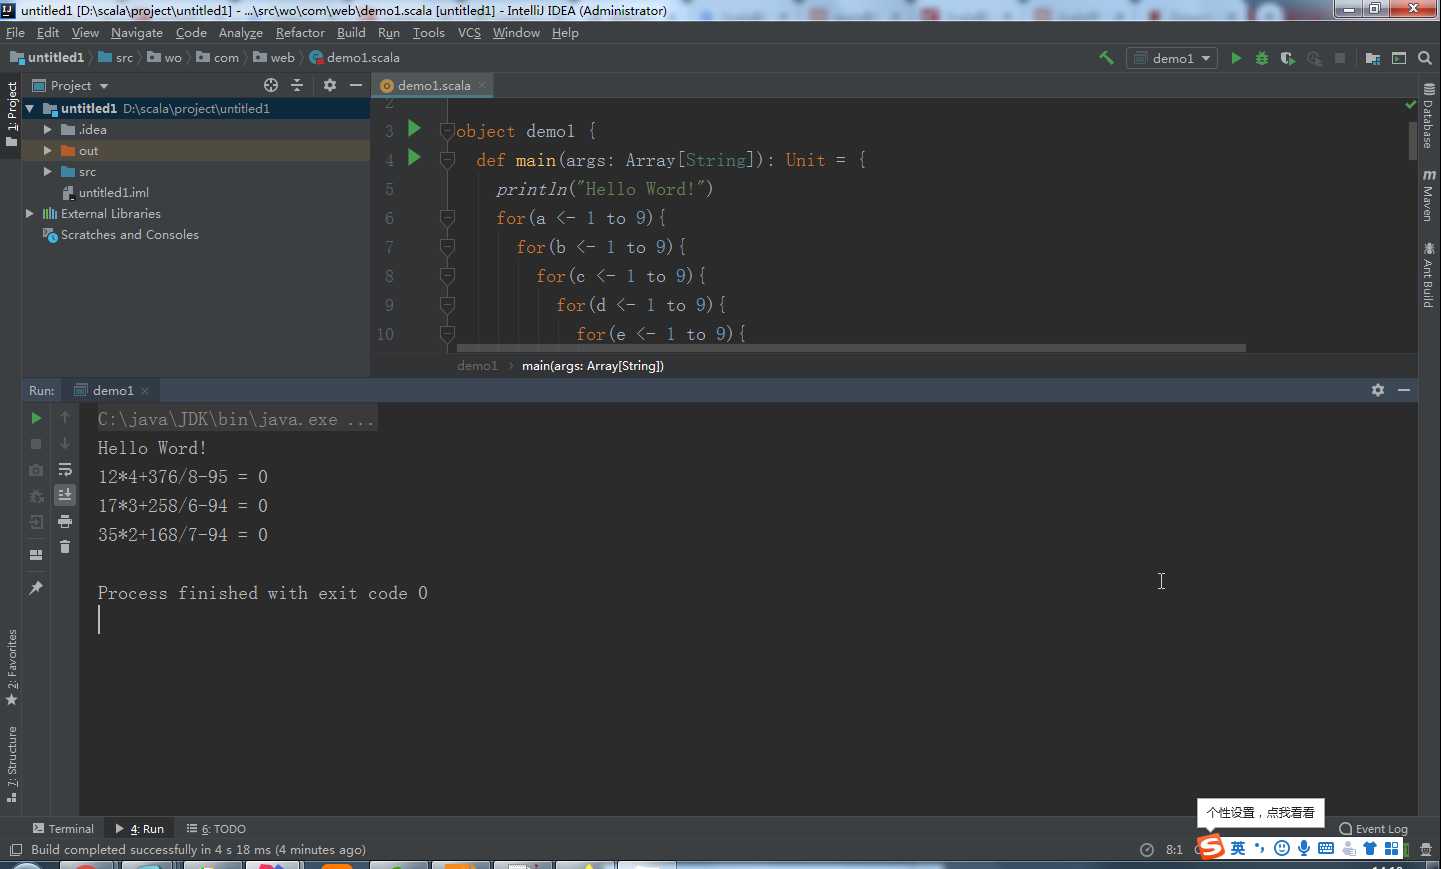Expand the out folder

[47, 150]
